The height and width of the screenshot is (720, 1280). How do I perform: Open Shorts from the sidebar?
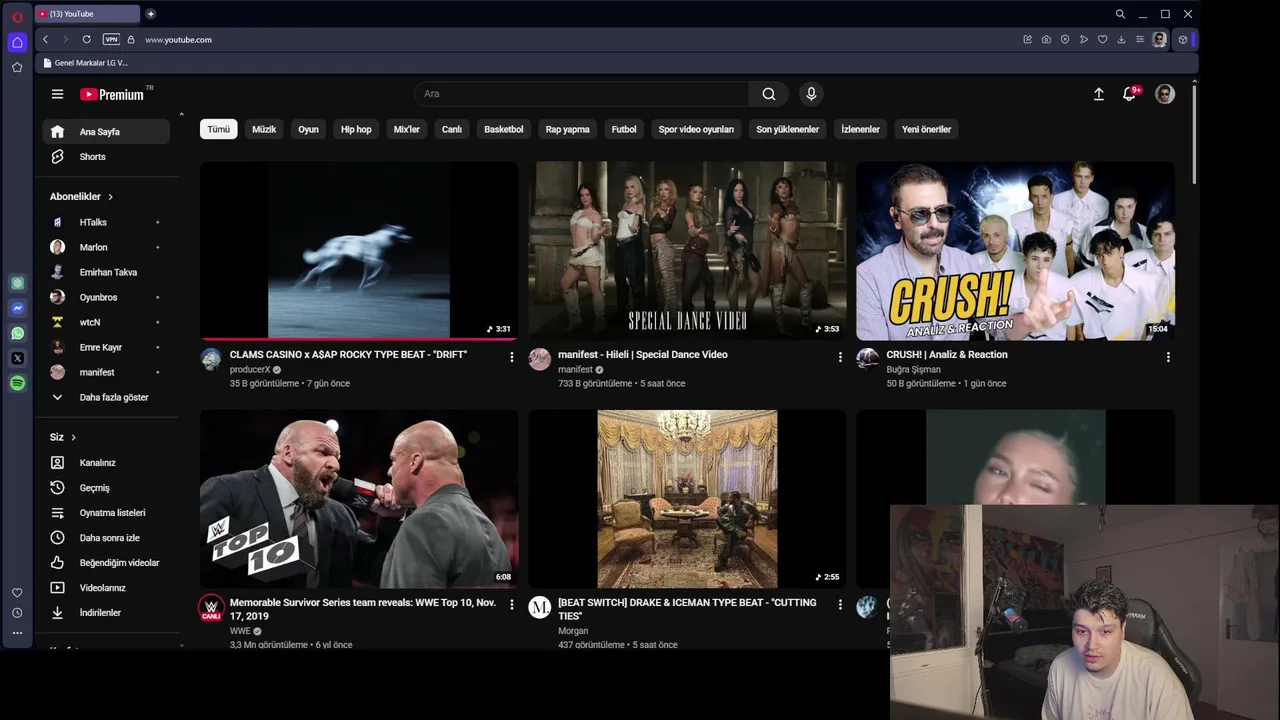tap(107, 157)
